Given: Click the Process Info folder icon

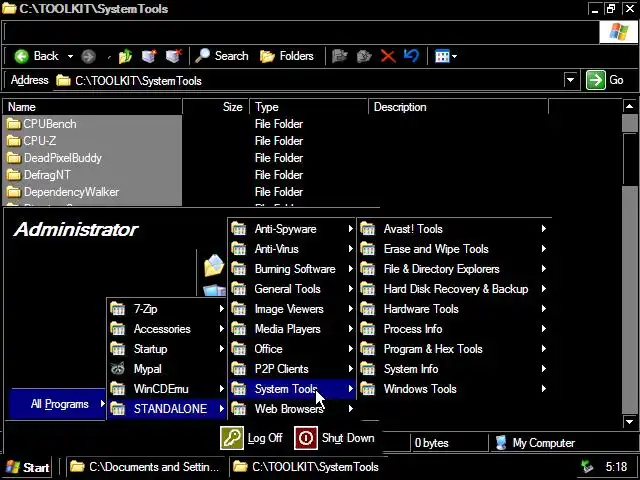Looking at the screenshot, I should 368,329.
